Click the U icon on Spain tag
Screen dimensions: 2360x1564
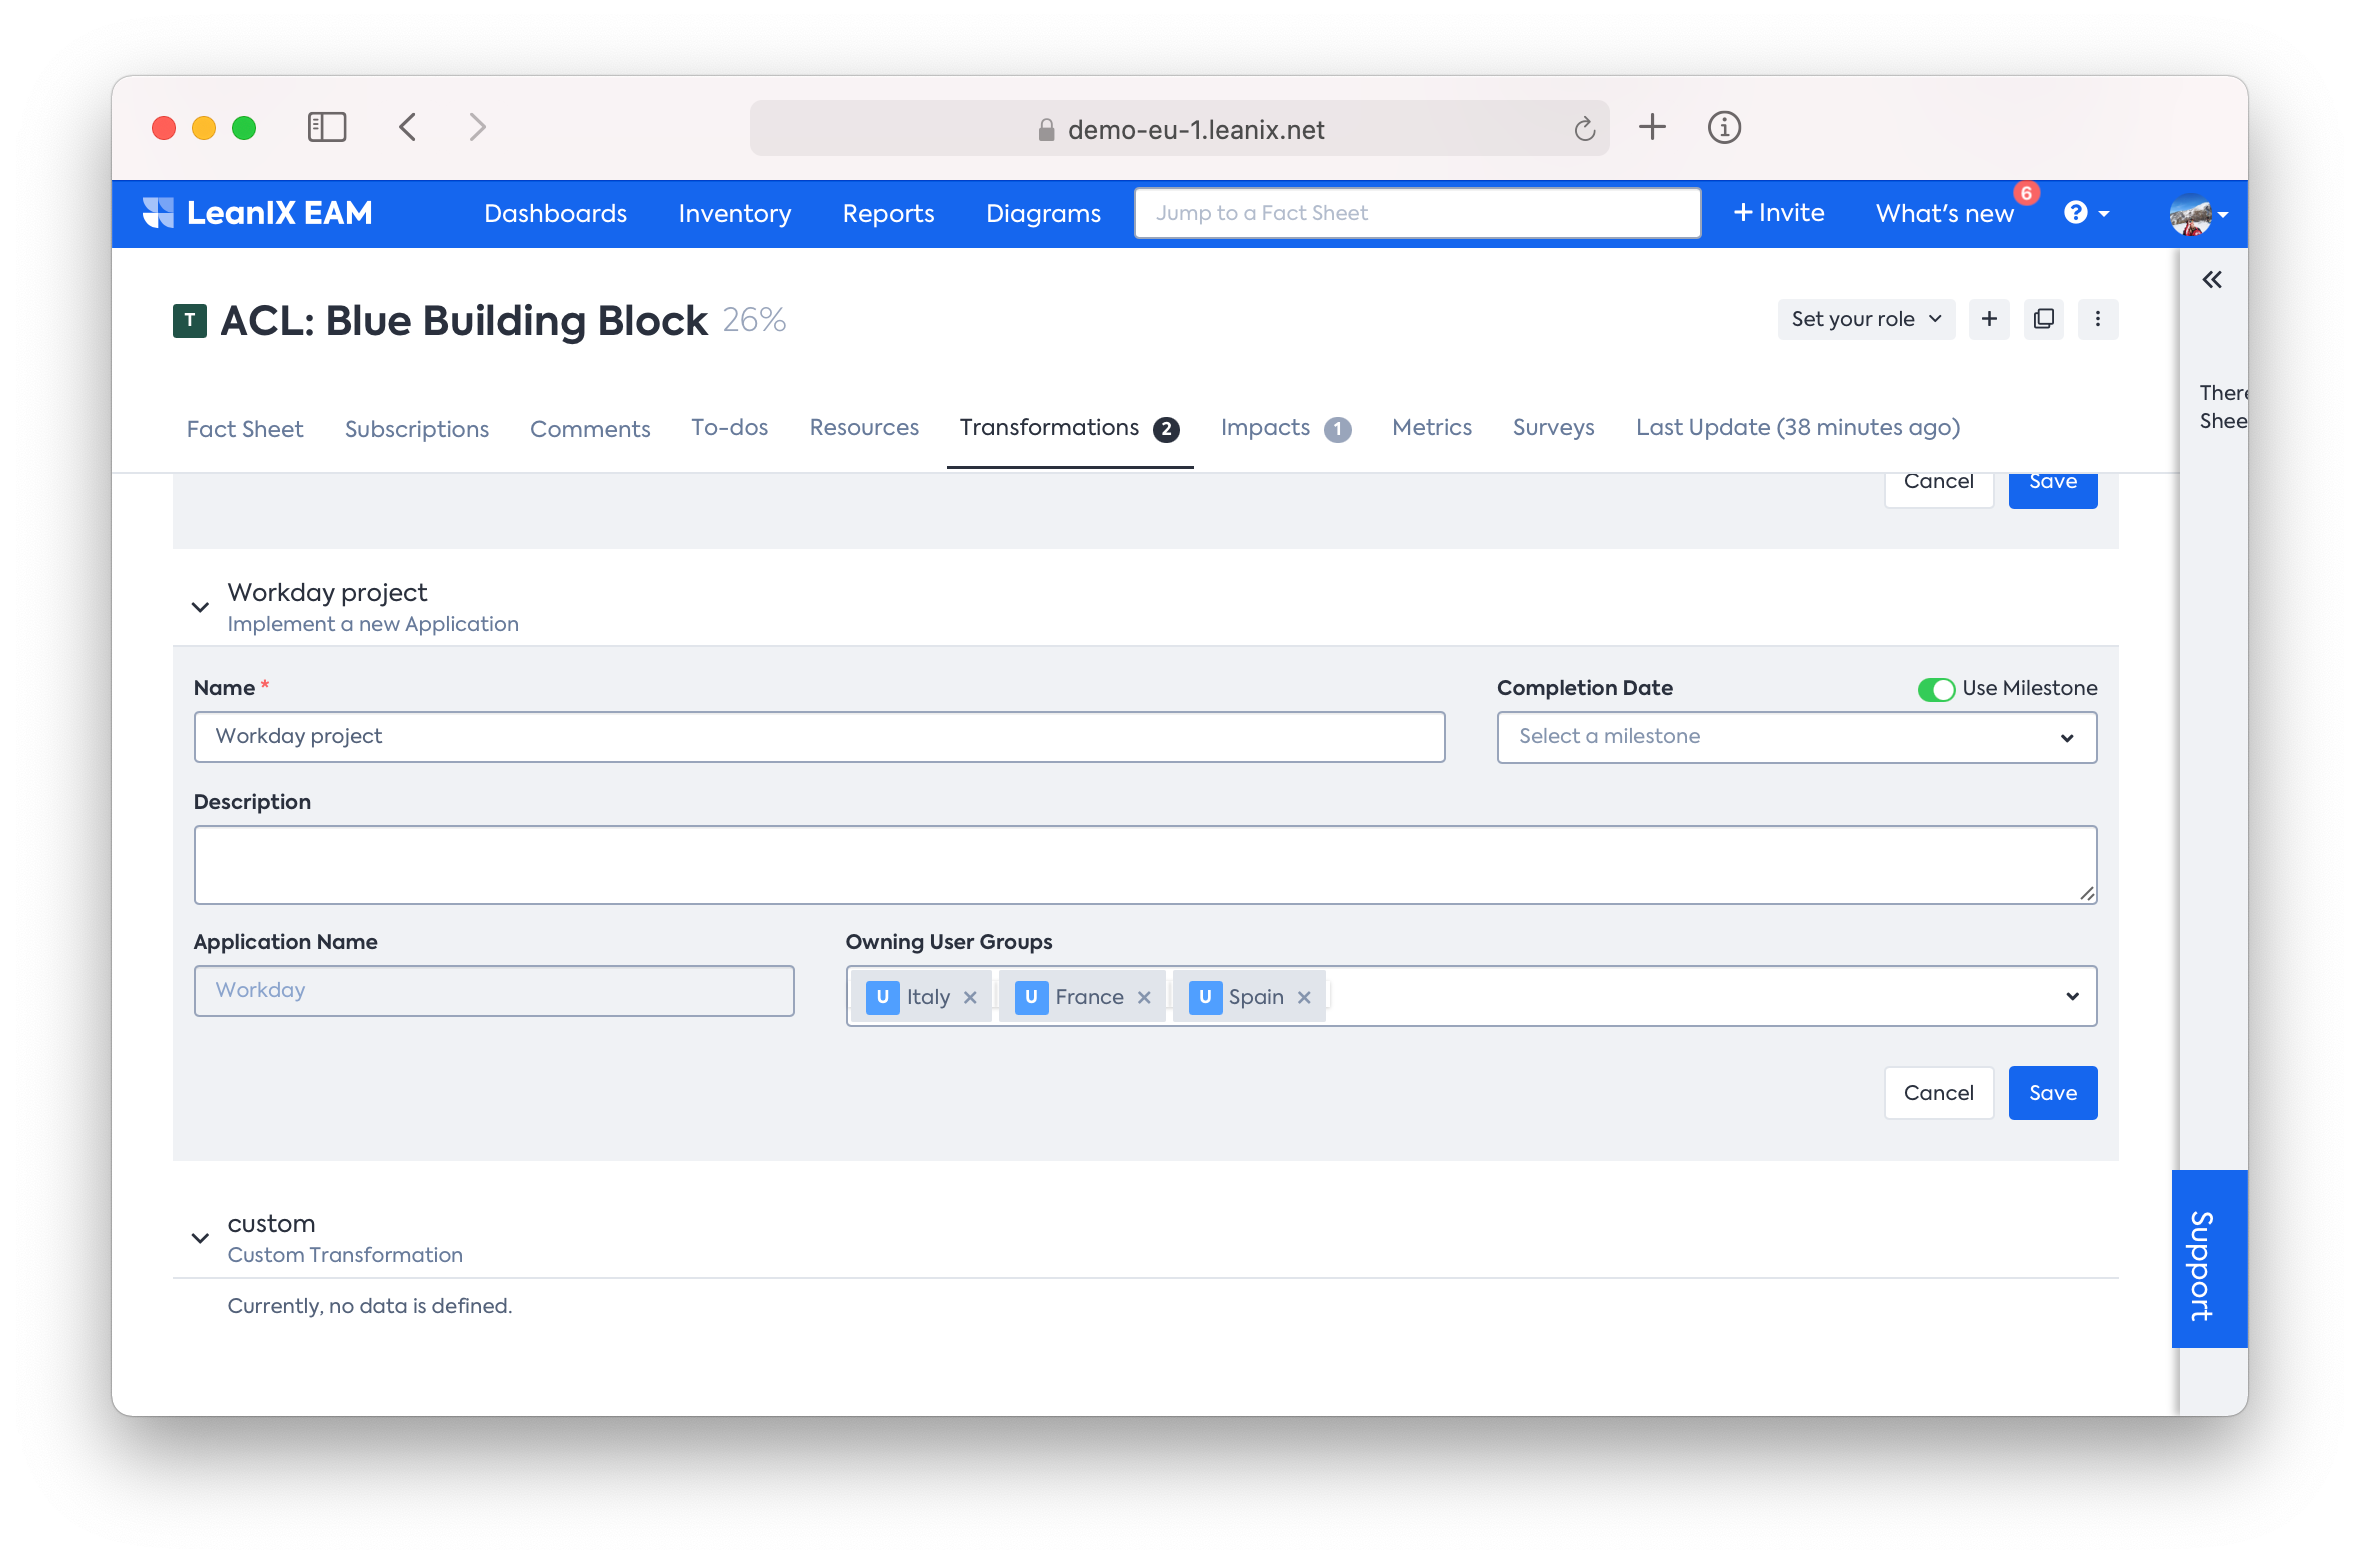click(x=1205, y=997)
